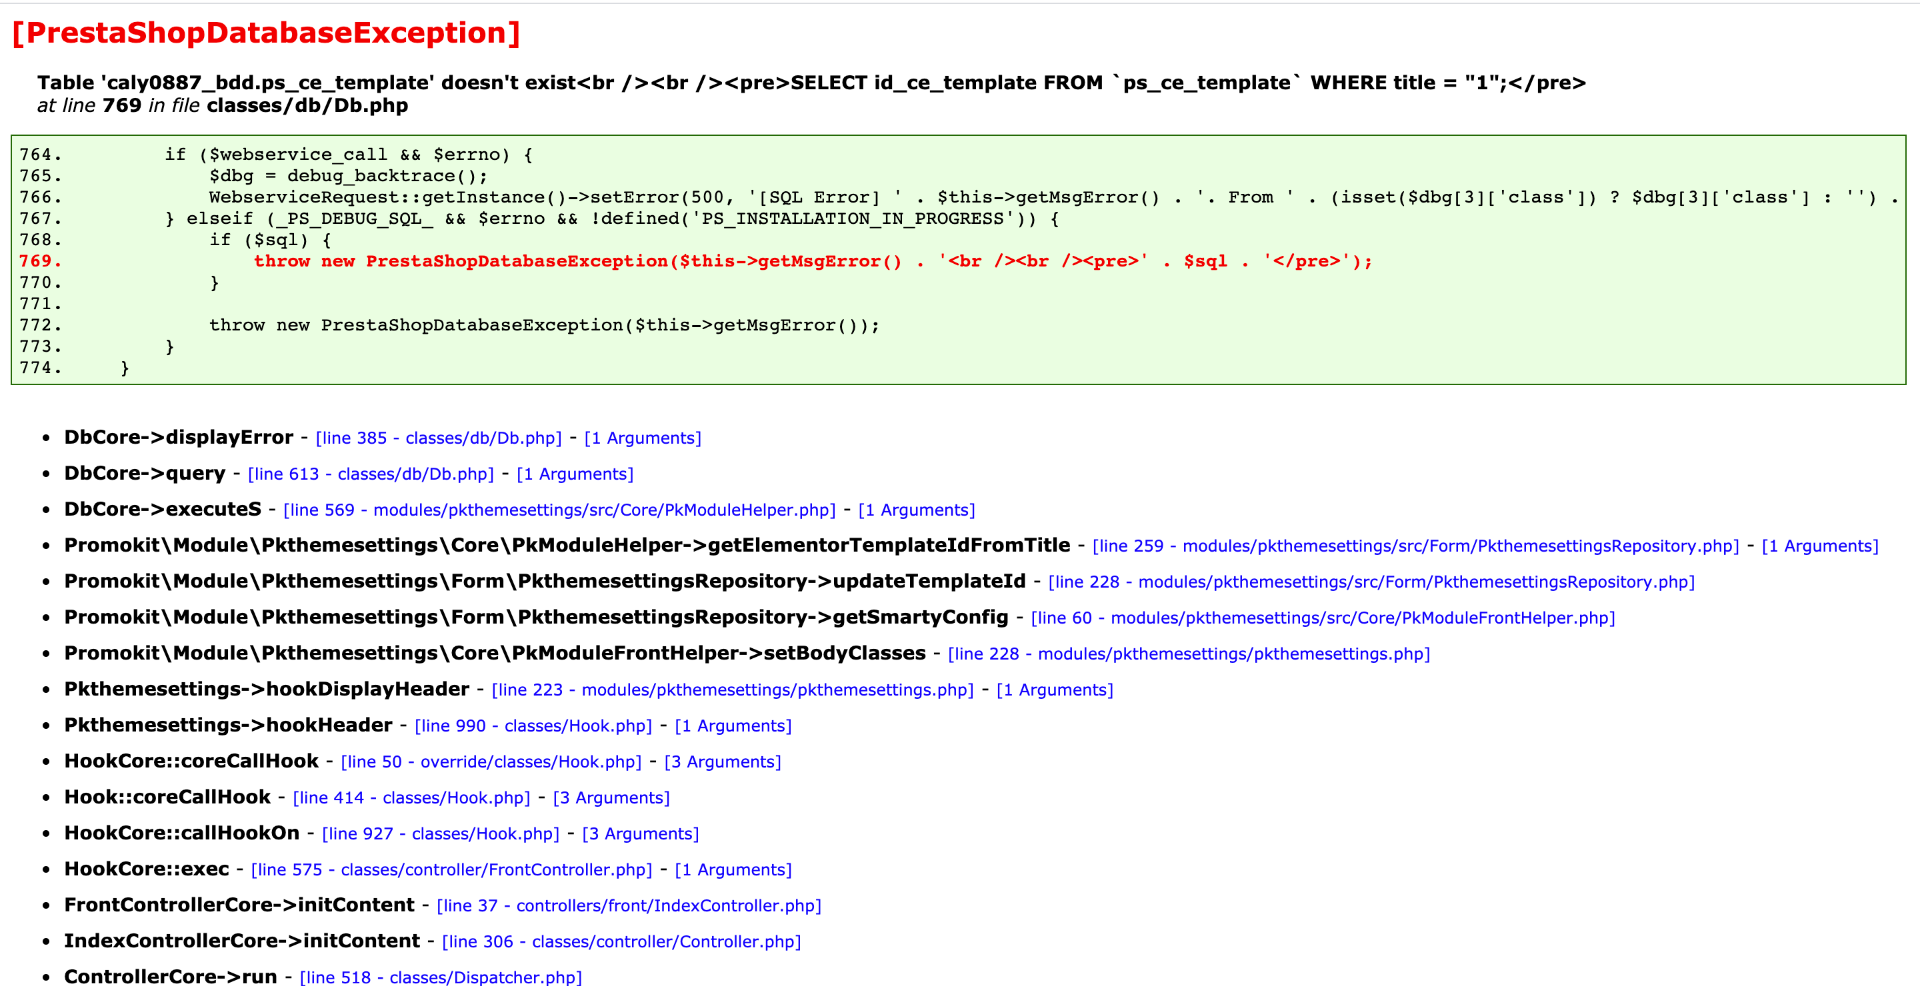Screen dimensions: 1920x986
Task: Show 3 arguments for Hook::coreCallHook
Action: pyautogui.click(x=612, y=798)
